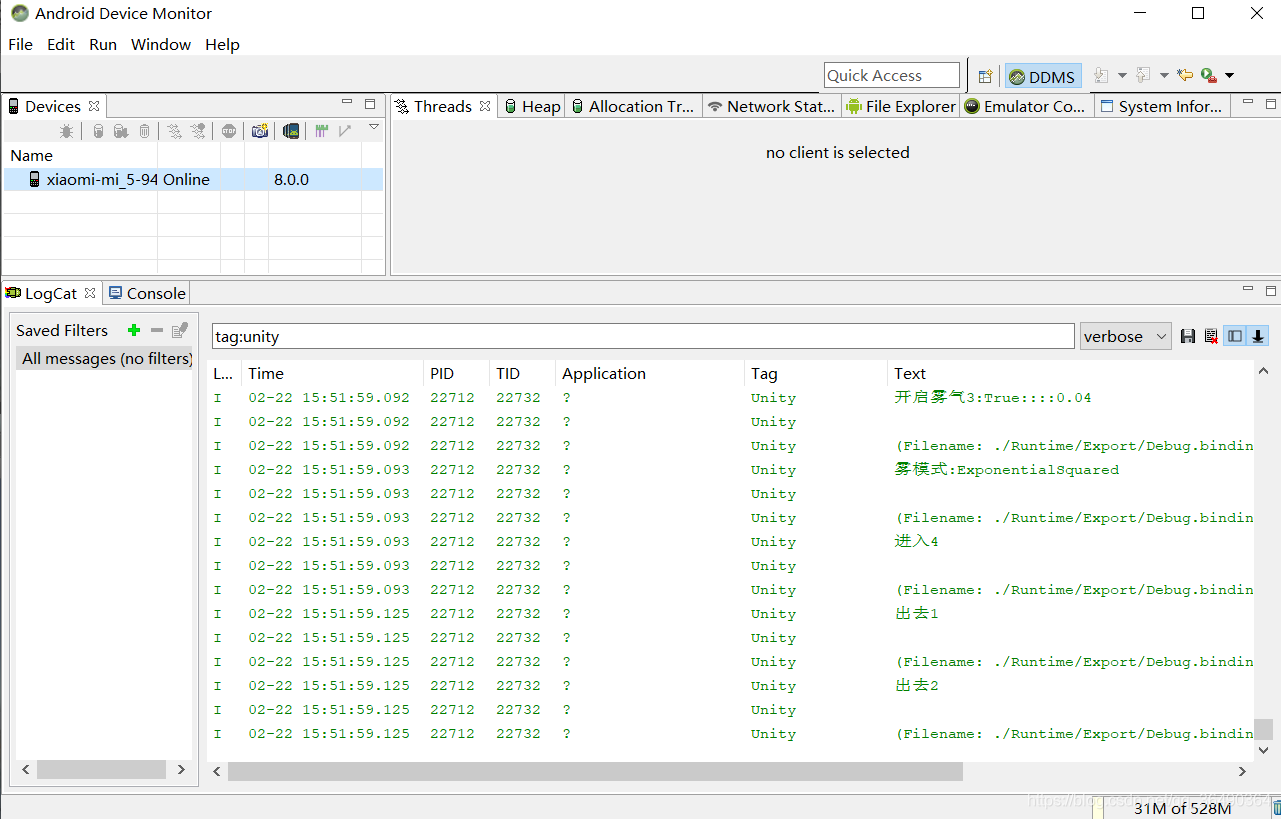Image resolution: width=1281 pixels, height=819 pixels.
Task: Click the Run External Tools icon
Action: tap(1209, 76)
